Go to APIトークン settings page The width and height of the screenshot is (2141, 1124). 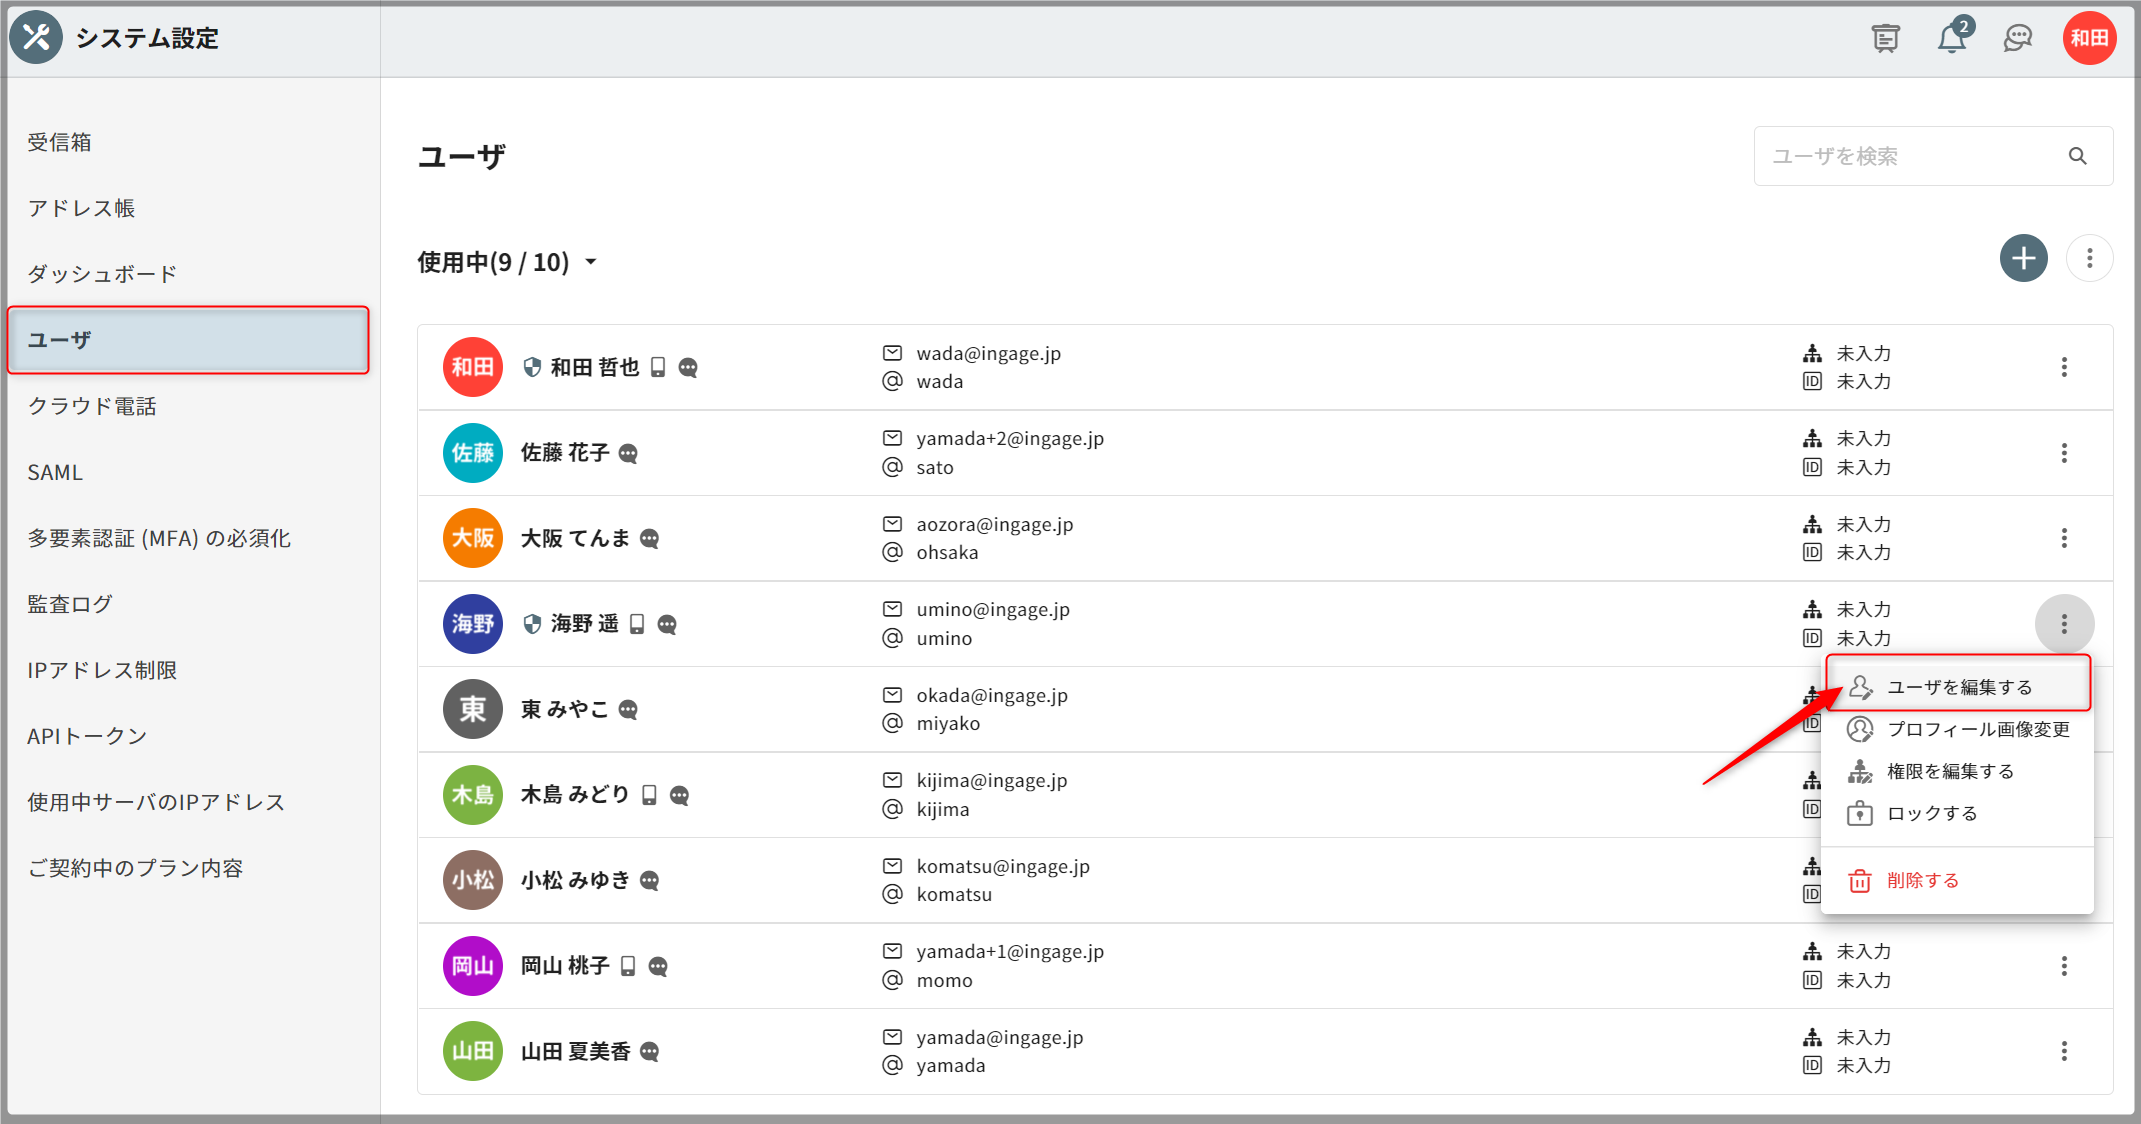pyautogui.click(x=87, y=736)
